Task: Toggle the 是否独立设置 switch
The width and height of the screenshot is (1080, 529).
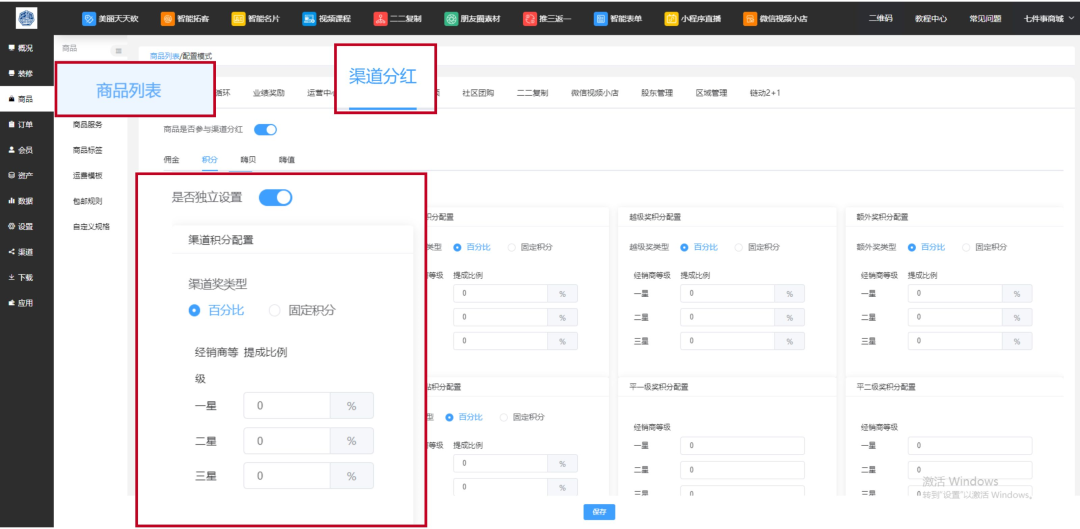Action: point(276,198)
